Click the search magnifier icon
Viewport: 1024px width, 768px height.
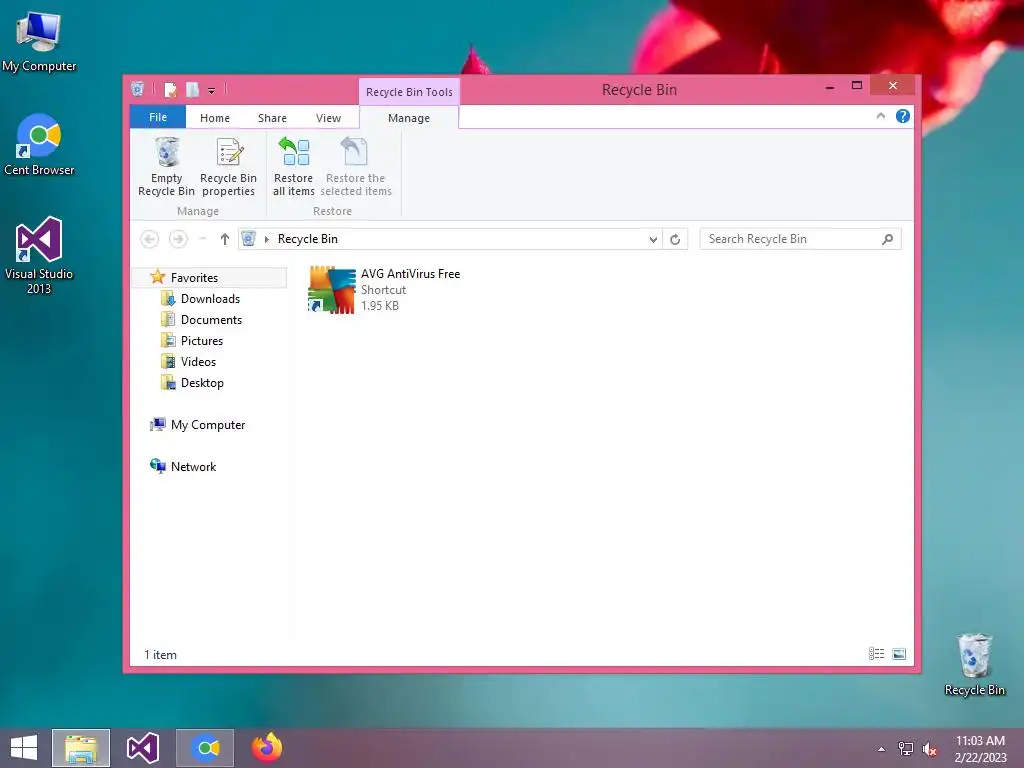888,239
